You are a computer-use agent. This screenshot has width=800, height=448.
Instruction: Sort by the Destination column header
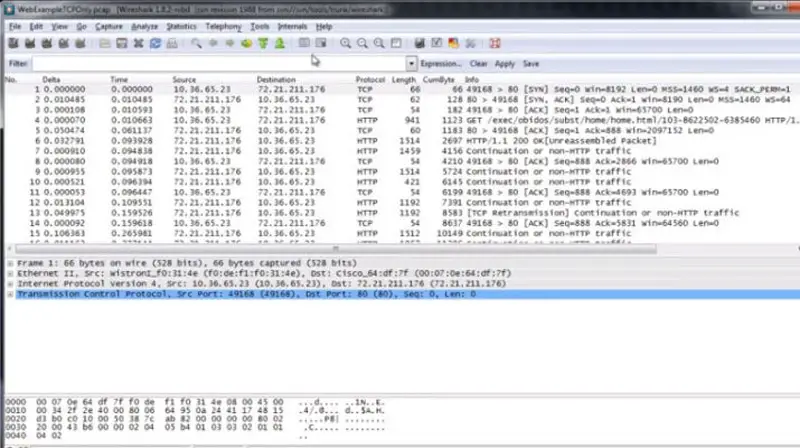(276, 80)
